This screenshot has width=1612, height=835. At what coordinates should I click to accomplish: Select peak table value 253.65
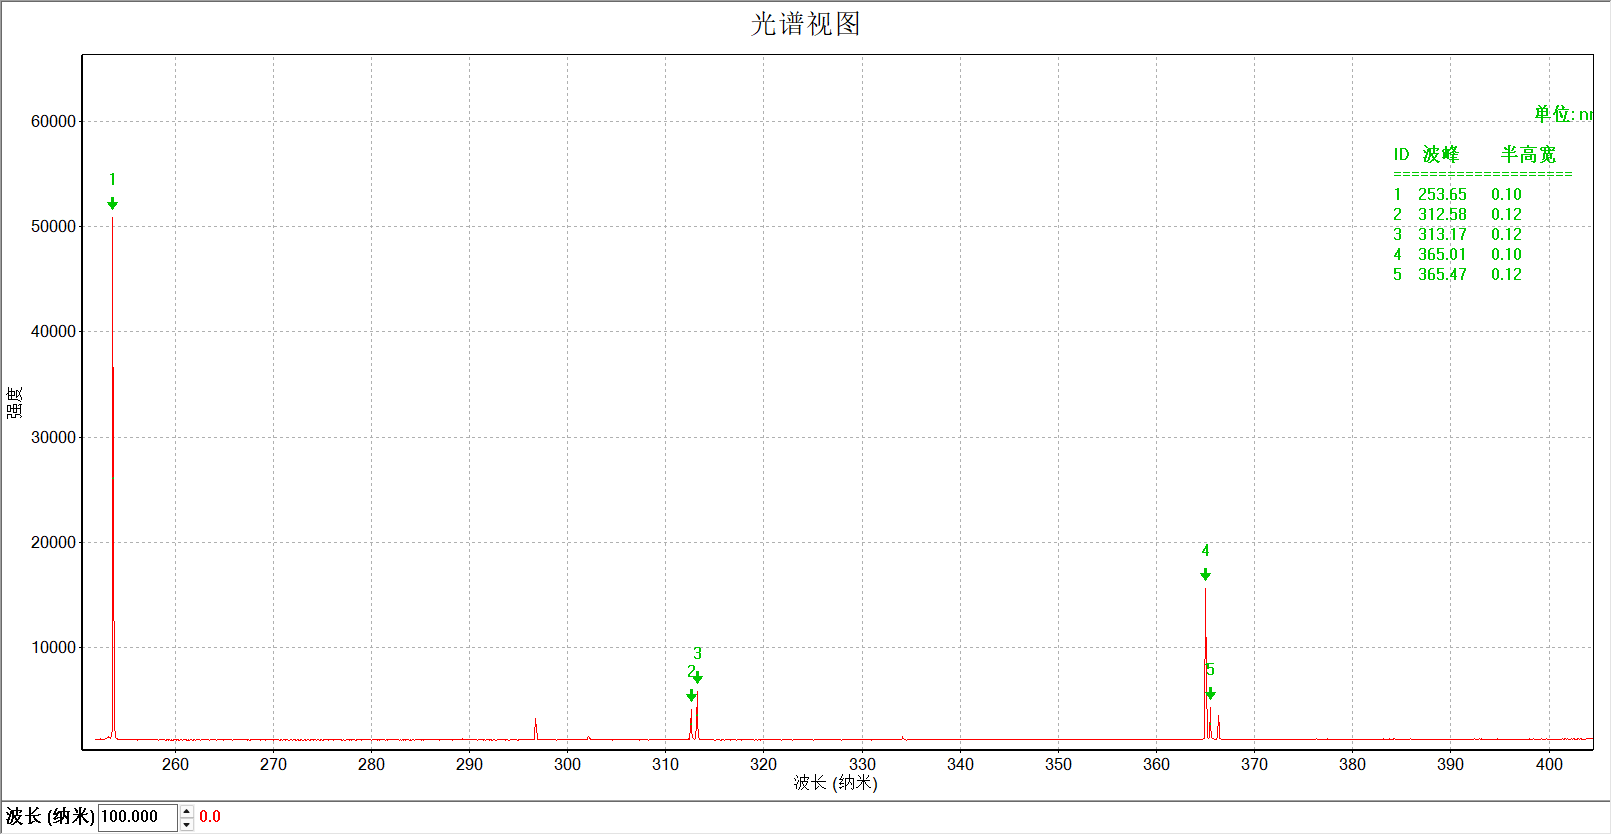point(1442,195)
